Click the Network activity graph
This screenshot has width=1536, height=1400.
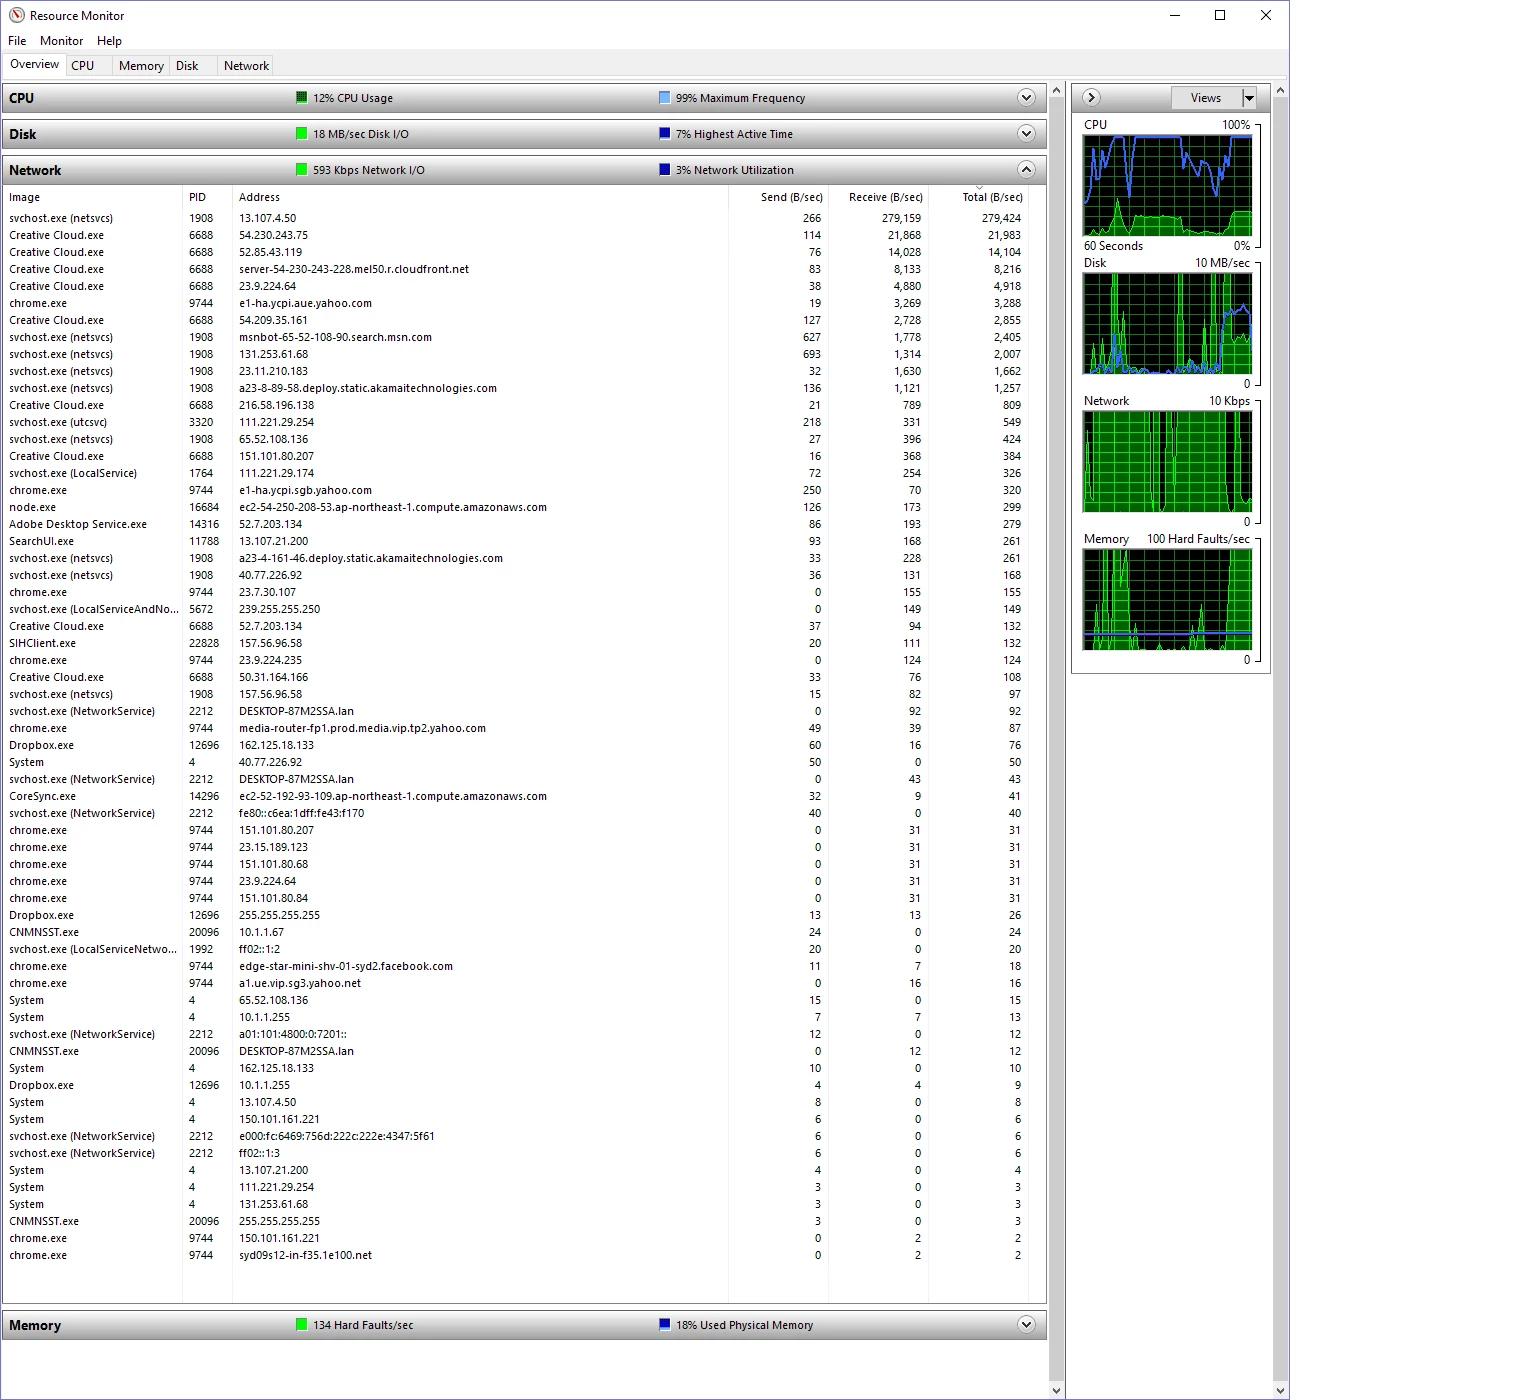tap(1167, 462)
